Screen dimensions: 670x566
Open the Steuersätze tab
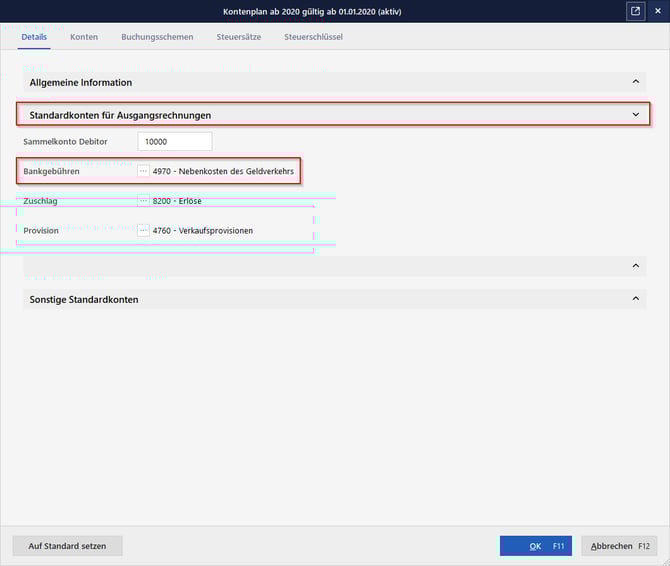[239, 37]
